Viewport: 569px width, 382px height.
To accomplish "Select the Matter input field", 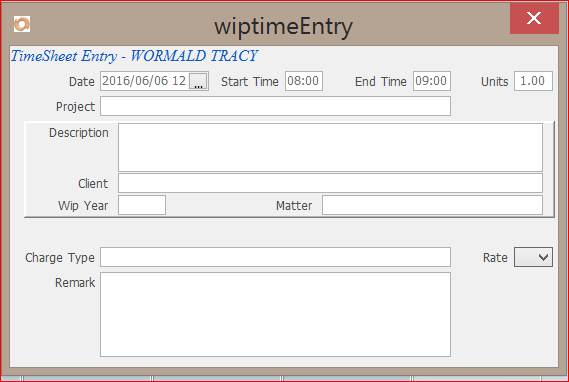I will click(433, 205).
